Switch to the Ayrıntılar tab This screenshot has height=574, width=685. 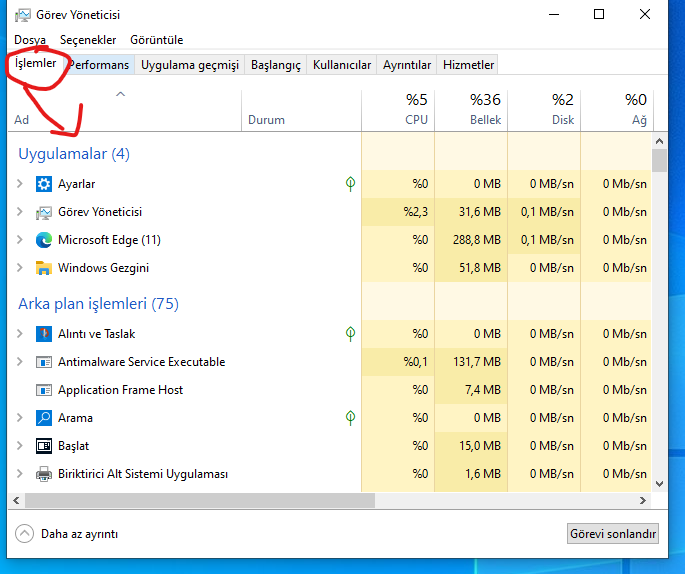[407, 65]
